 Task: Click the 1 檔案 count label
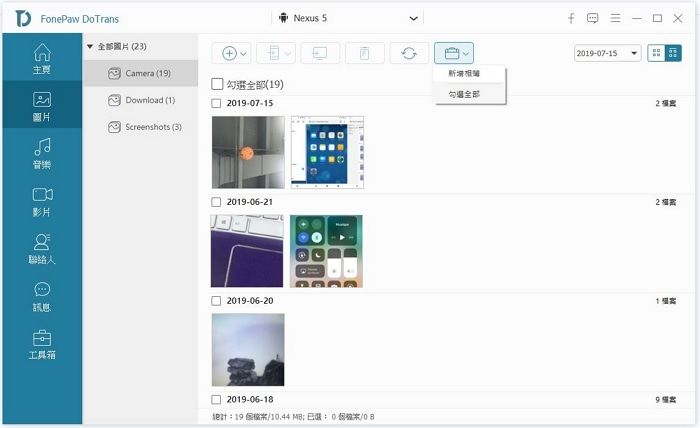pyautogui.click(x=666, y=301)
